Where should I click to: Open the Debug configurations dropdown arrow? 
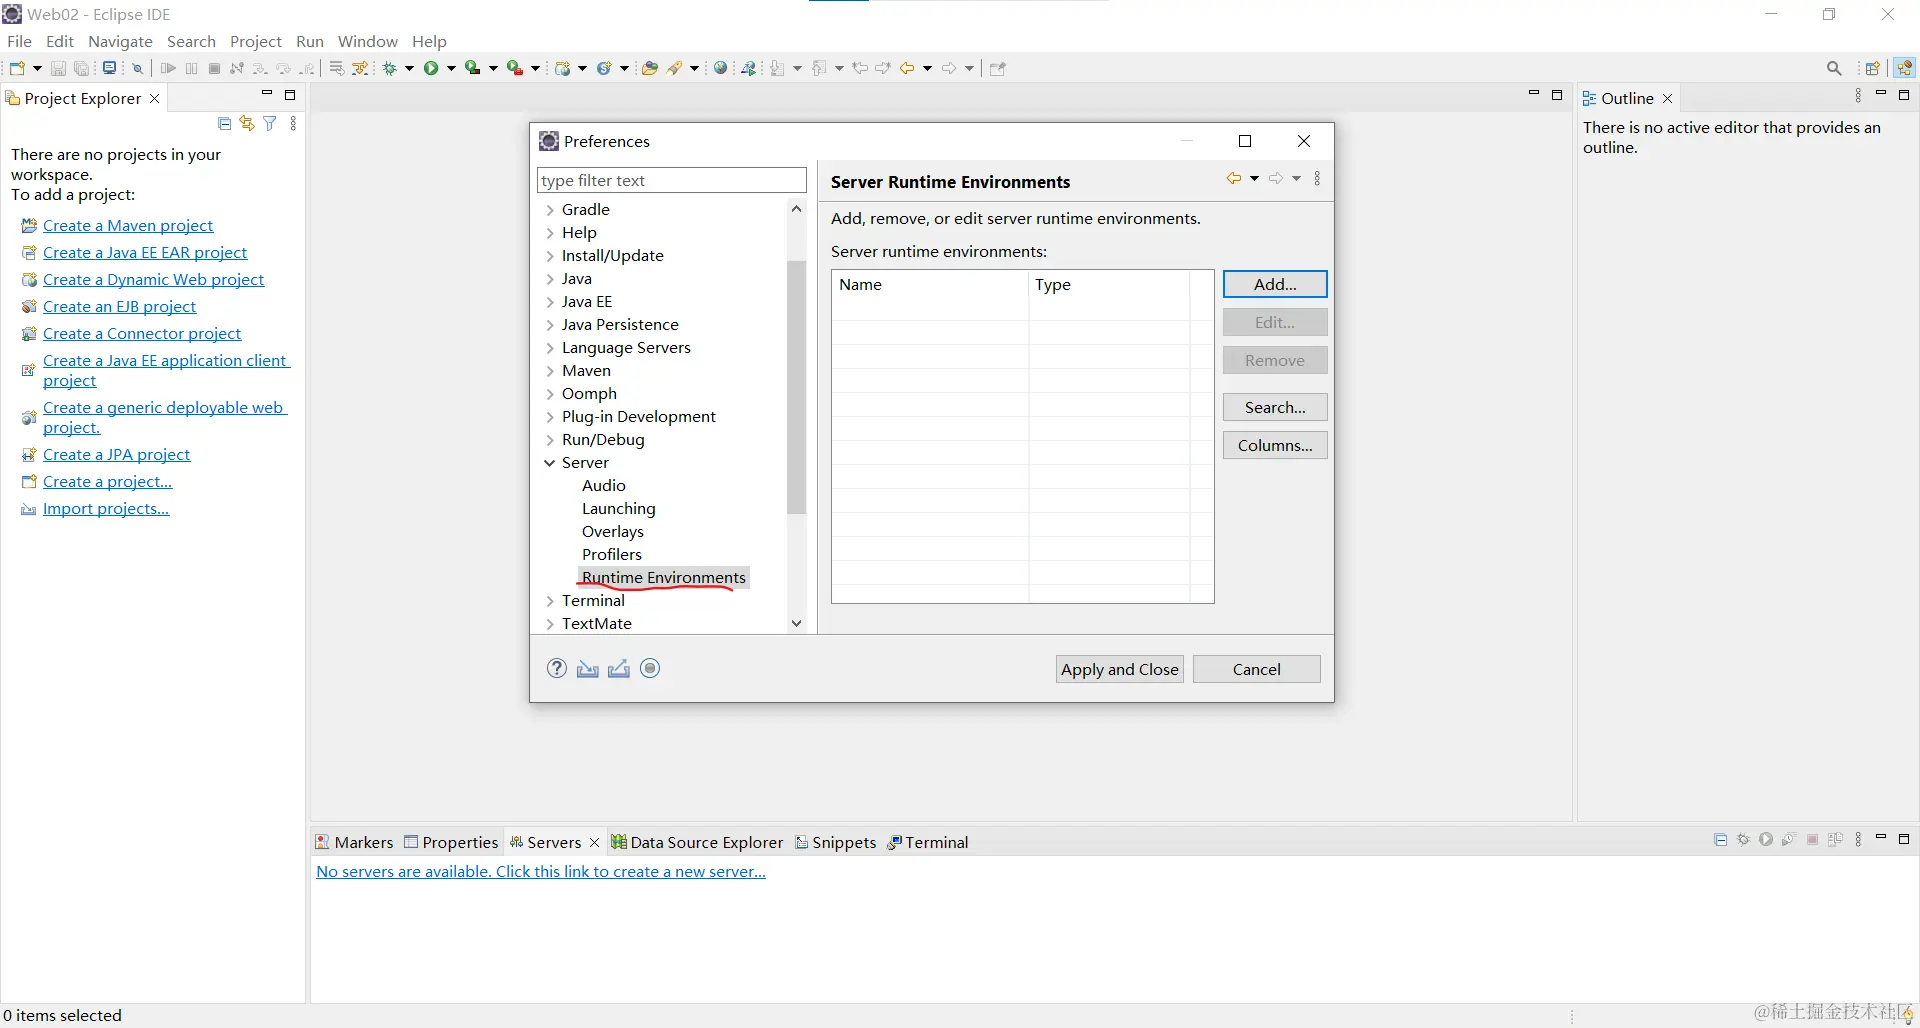409,68
